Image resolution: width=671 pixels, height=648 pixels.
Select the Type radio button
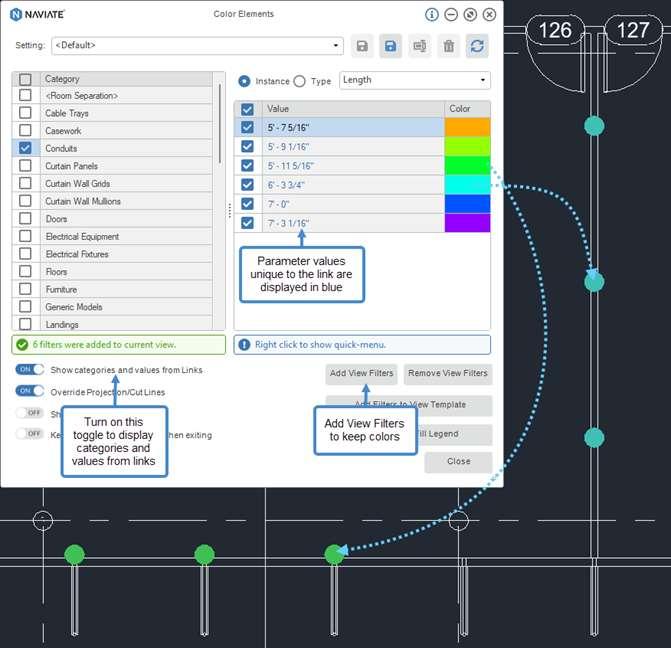pos(300,81)
